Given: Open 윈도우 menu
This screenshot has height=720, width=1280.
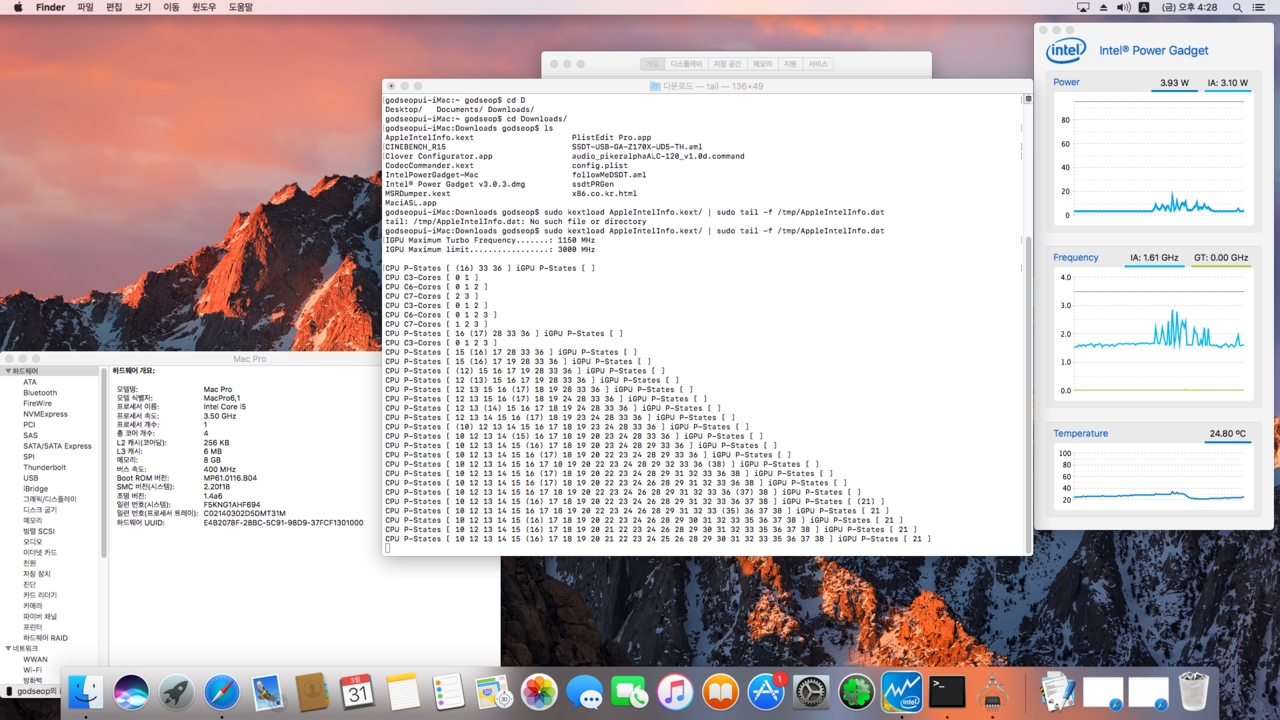Looking at the screenshot, I should pyautogui.click(x=204, y=7).
